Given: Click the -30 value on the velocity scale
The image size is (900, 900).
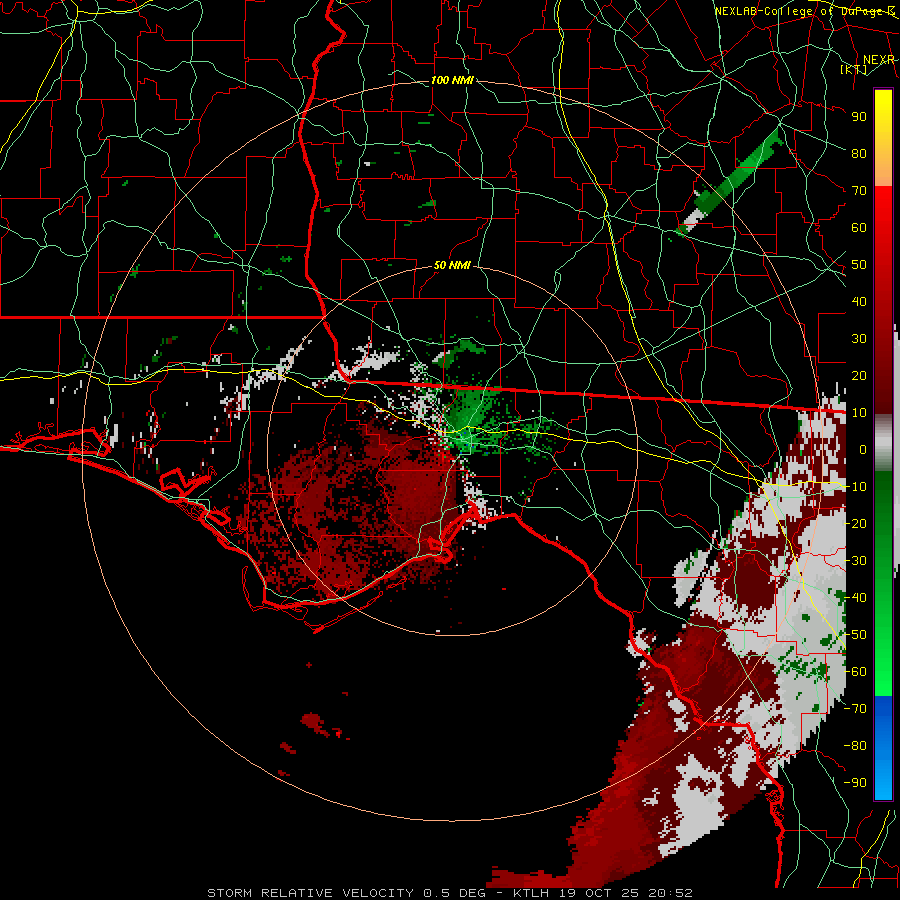Looking at the screenshot, I should pos(855,561).
